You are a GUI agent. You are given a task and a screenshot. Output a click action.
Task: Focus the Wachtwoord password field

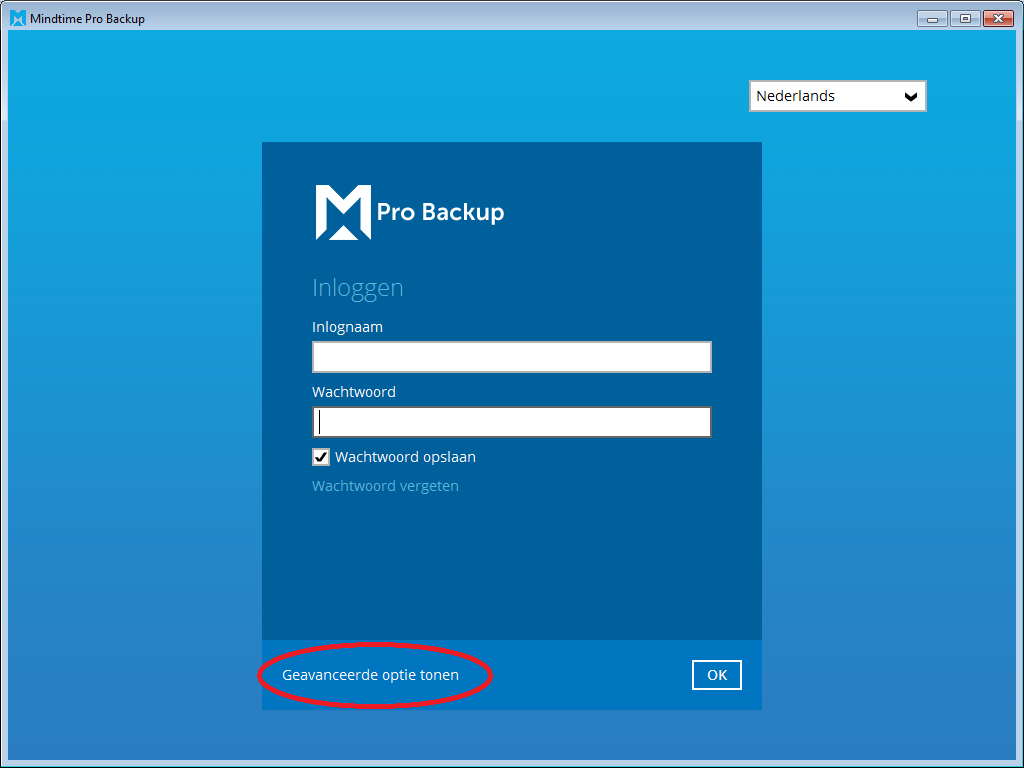coord(511,422)
